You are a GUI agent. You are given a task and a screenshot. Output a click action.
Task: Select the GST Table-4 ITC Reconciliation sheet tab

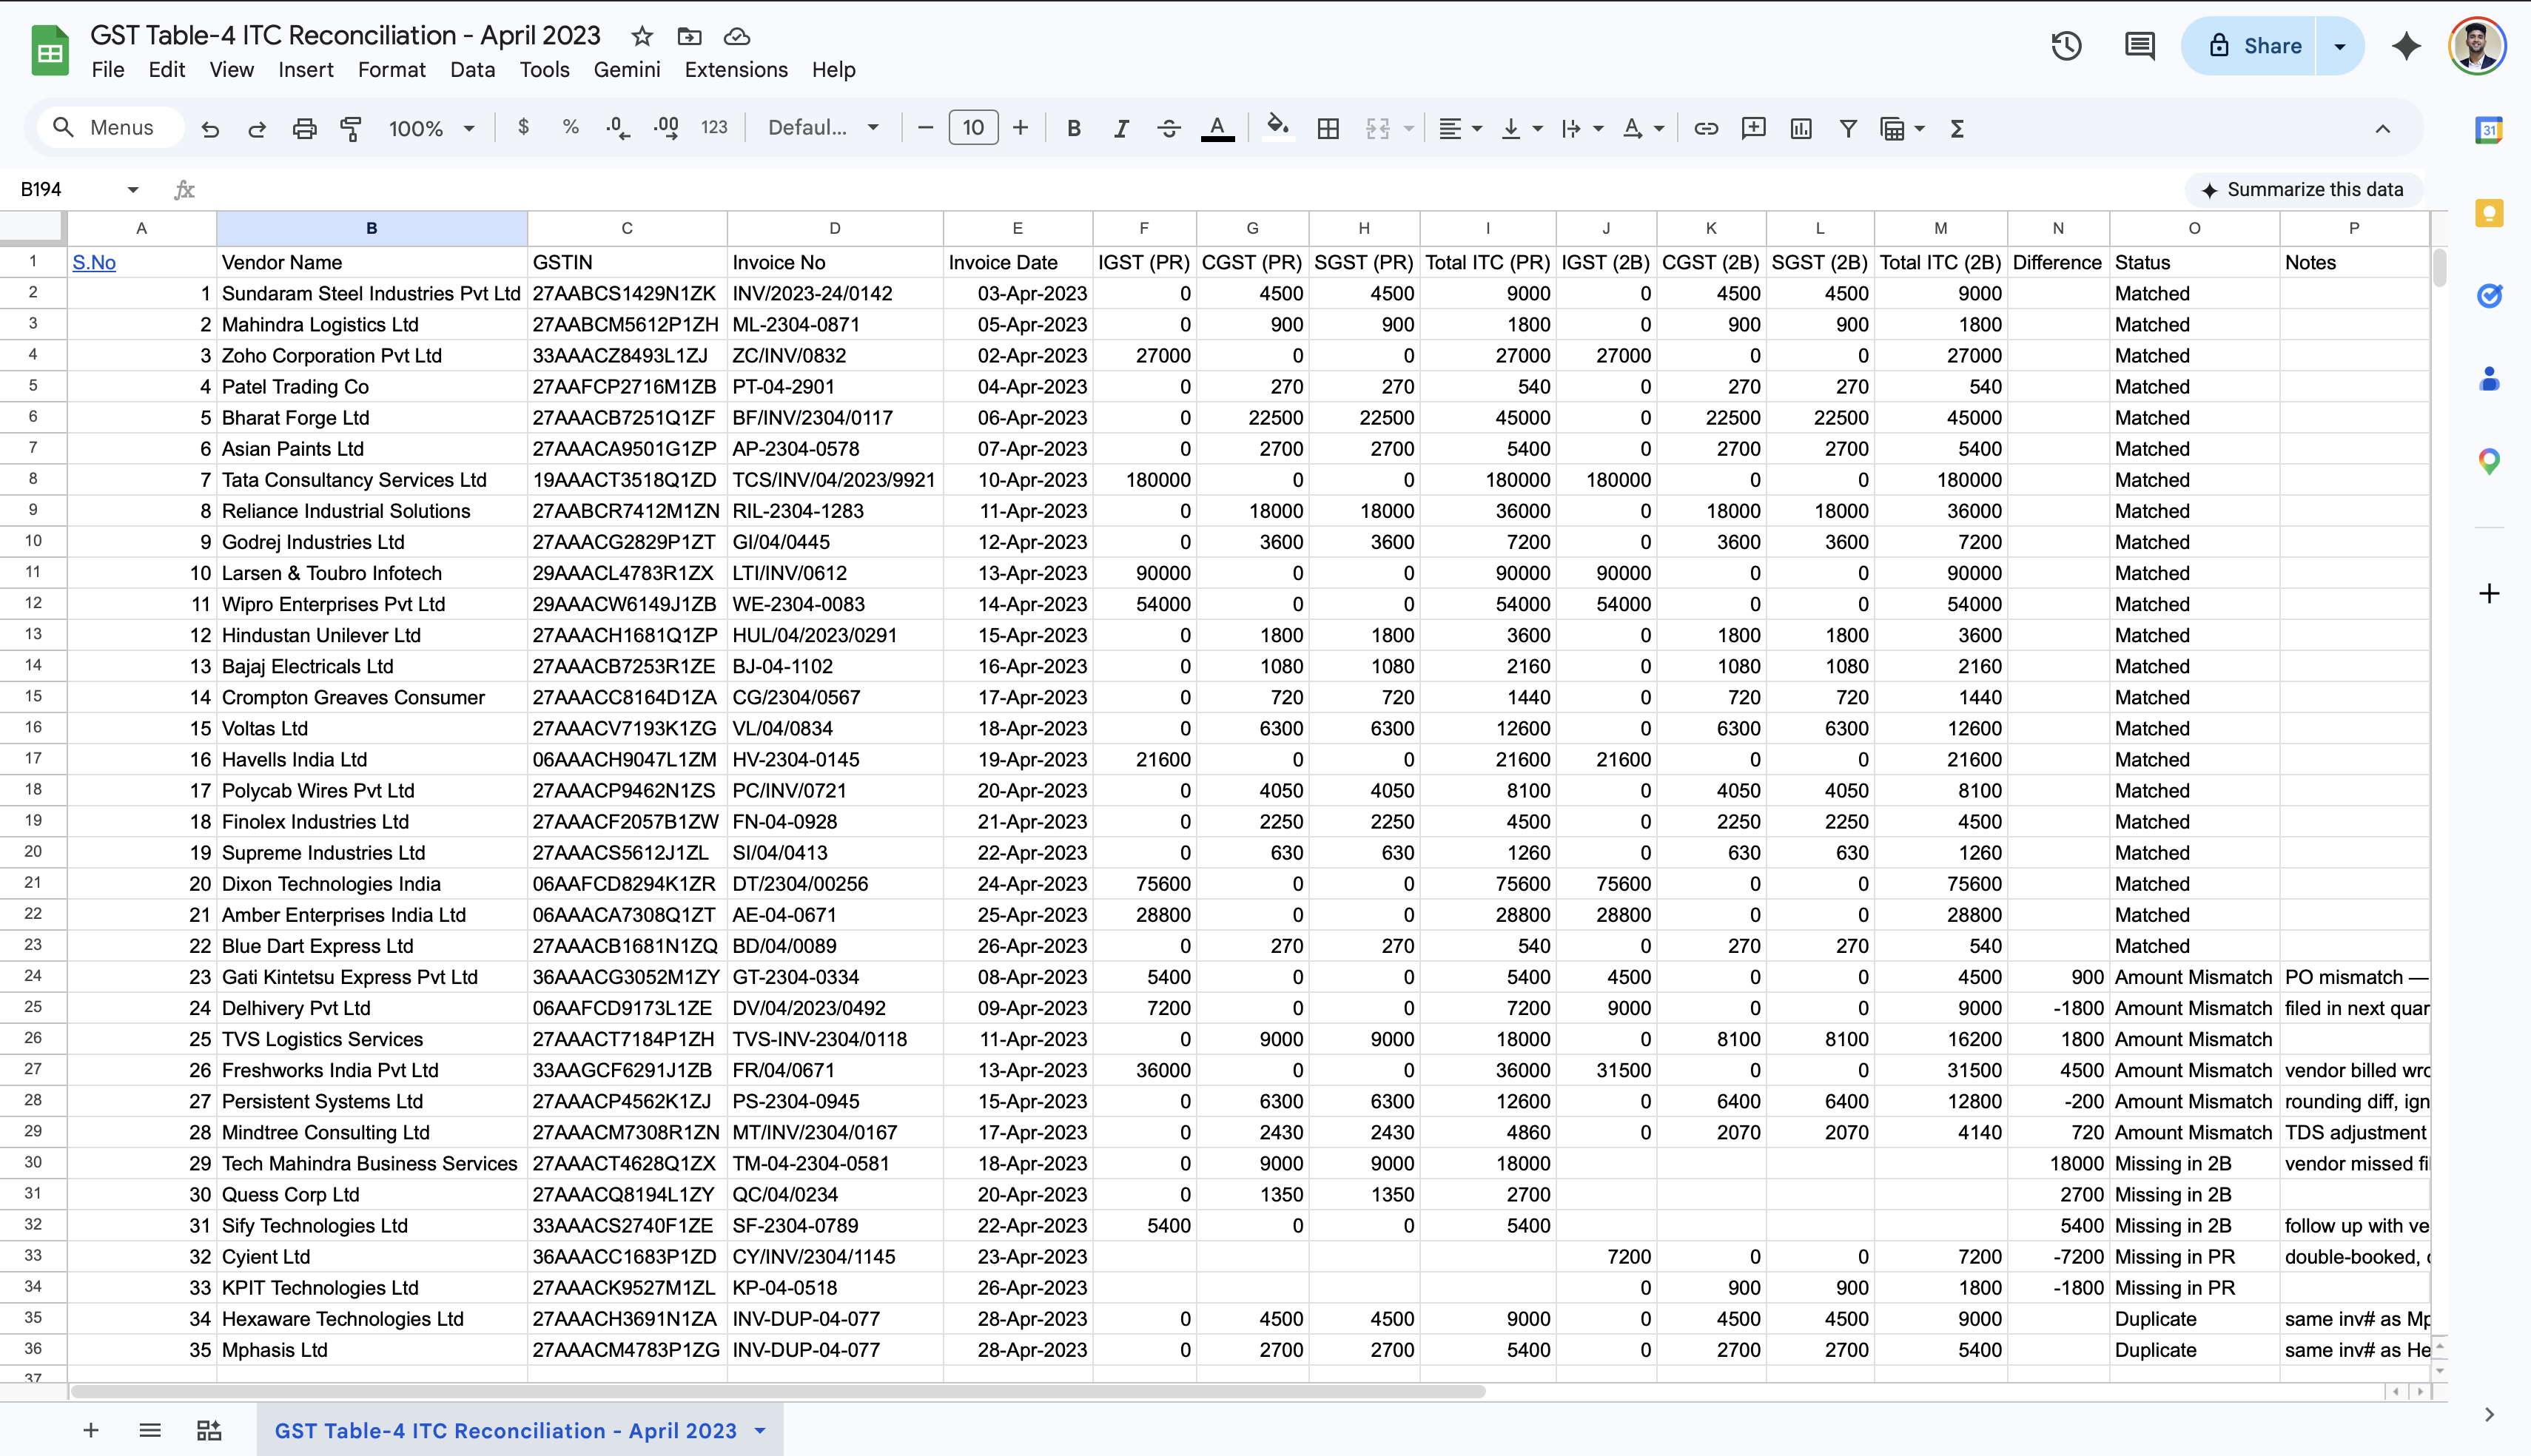(x=505, y=1430)
